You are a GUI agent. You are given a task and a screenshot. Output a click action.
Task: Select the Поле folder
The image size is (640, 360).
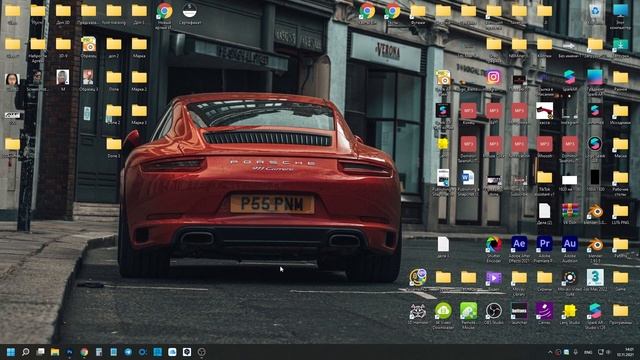113,77
